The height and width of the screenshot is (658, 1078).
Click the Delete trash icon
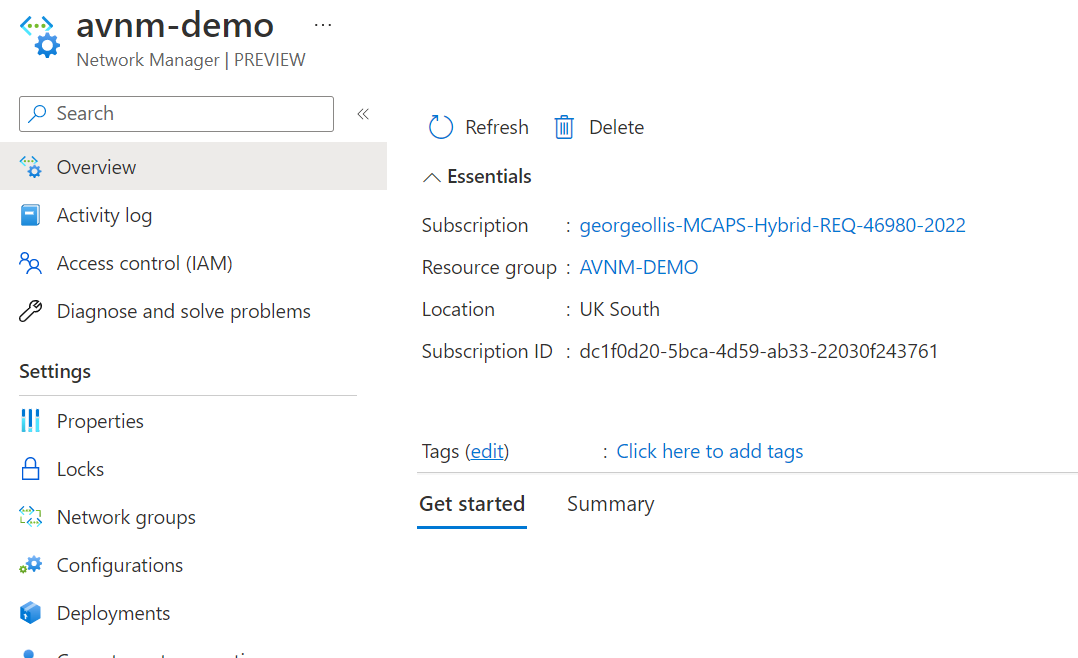(x=564, y=127)
